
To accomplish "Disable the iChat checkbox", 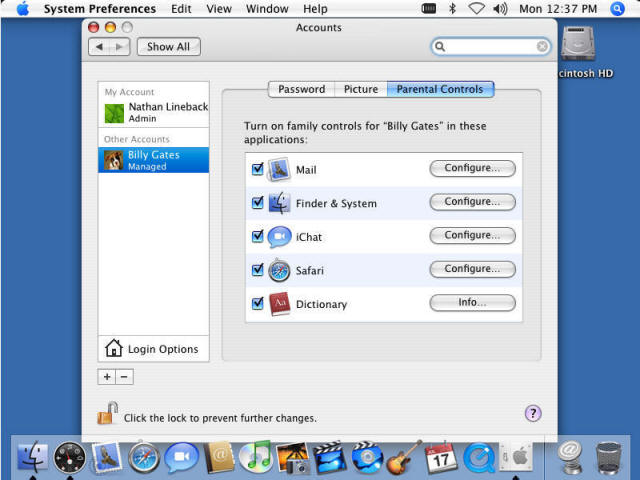I will 258,237.
